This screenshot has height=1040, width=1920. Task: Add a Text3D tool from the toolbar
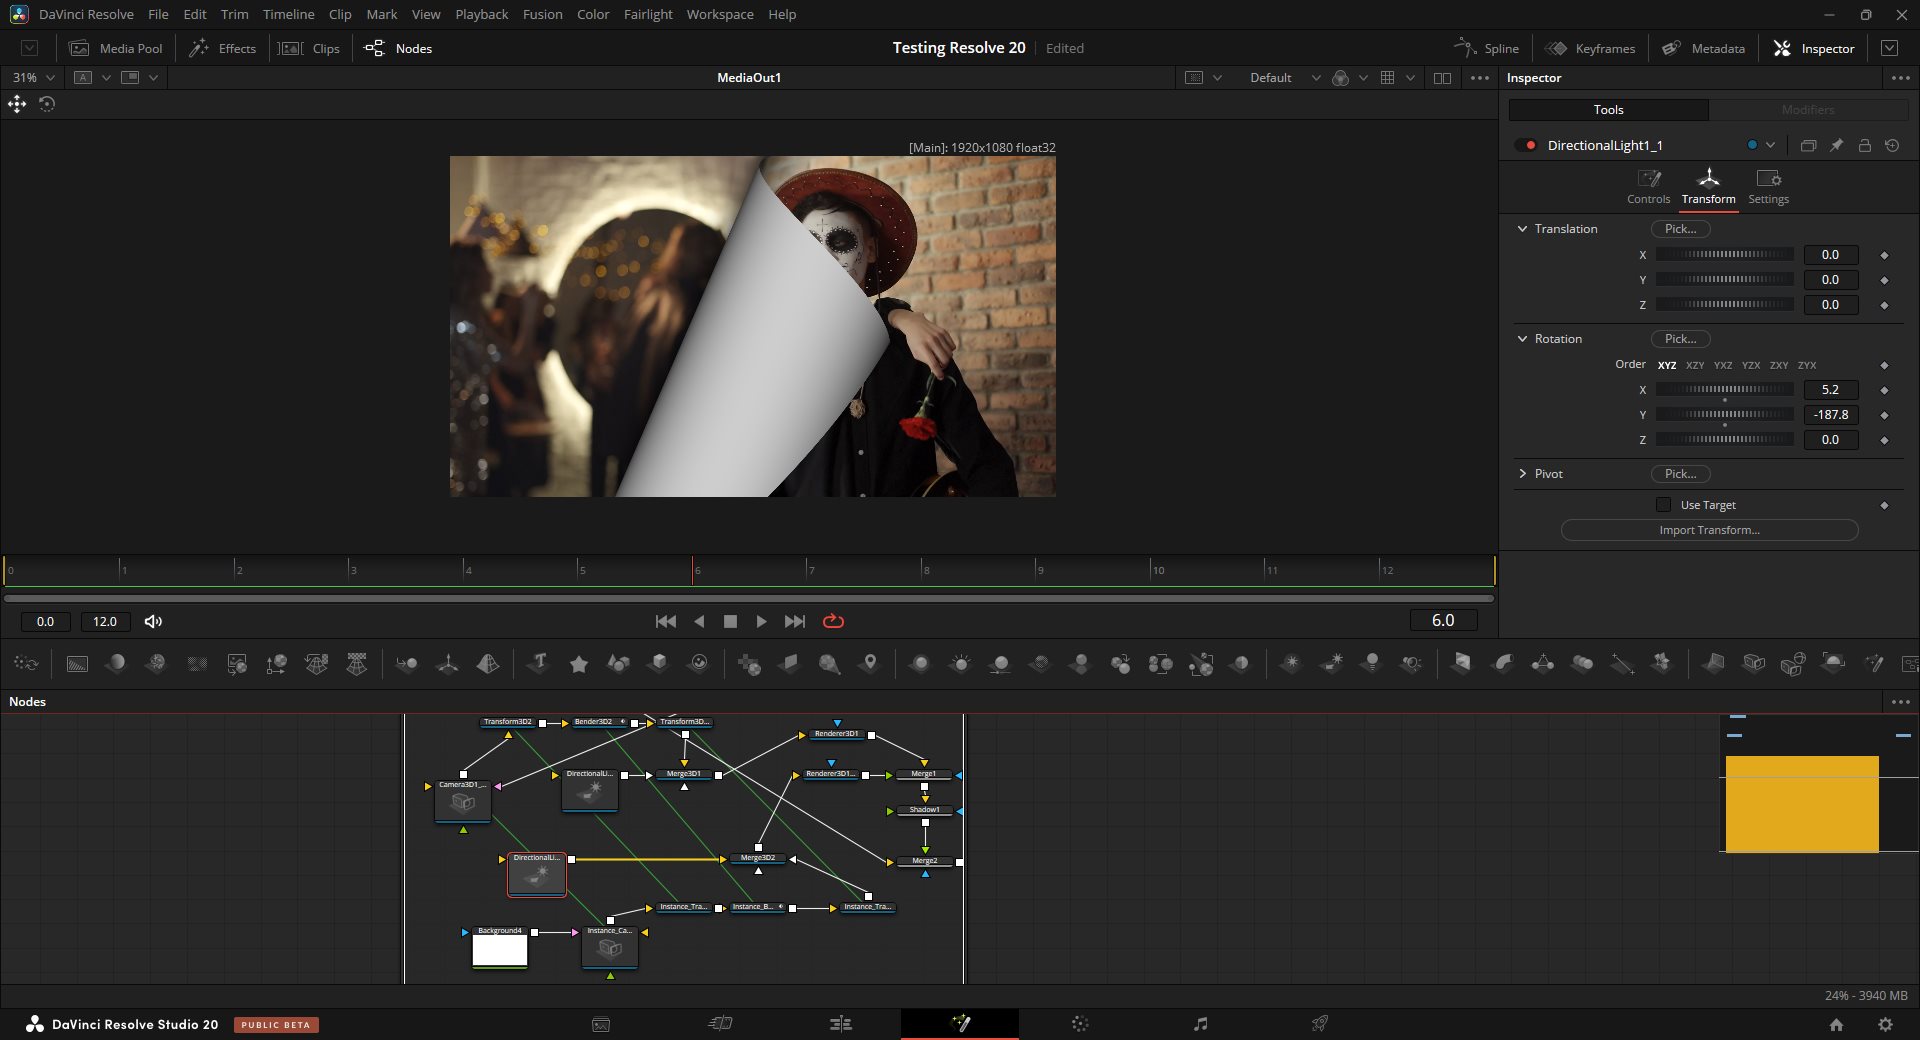(x=539, y=663)
